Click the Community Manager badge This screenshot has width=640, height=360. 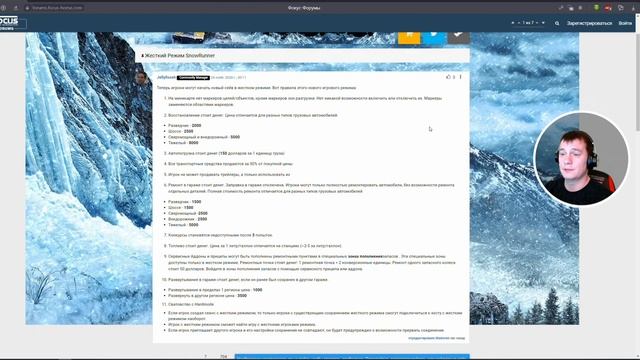click(193, 78)
